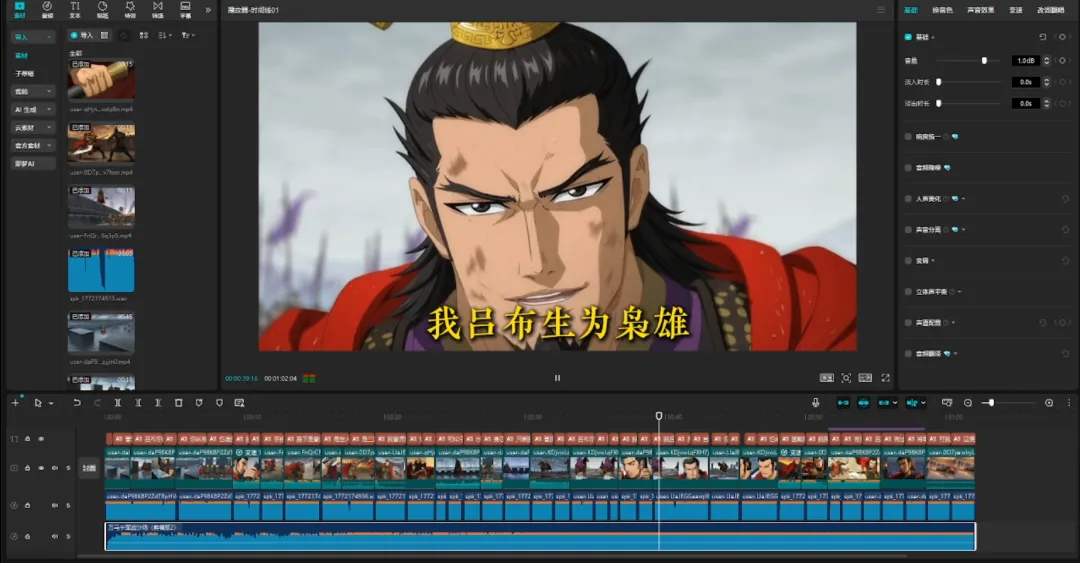Click the focus/crop frame icon under player
The image size is (1080, 563).
pyautogui.click(x=846, y=378)
